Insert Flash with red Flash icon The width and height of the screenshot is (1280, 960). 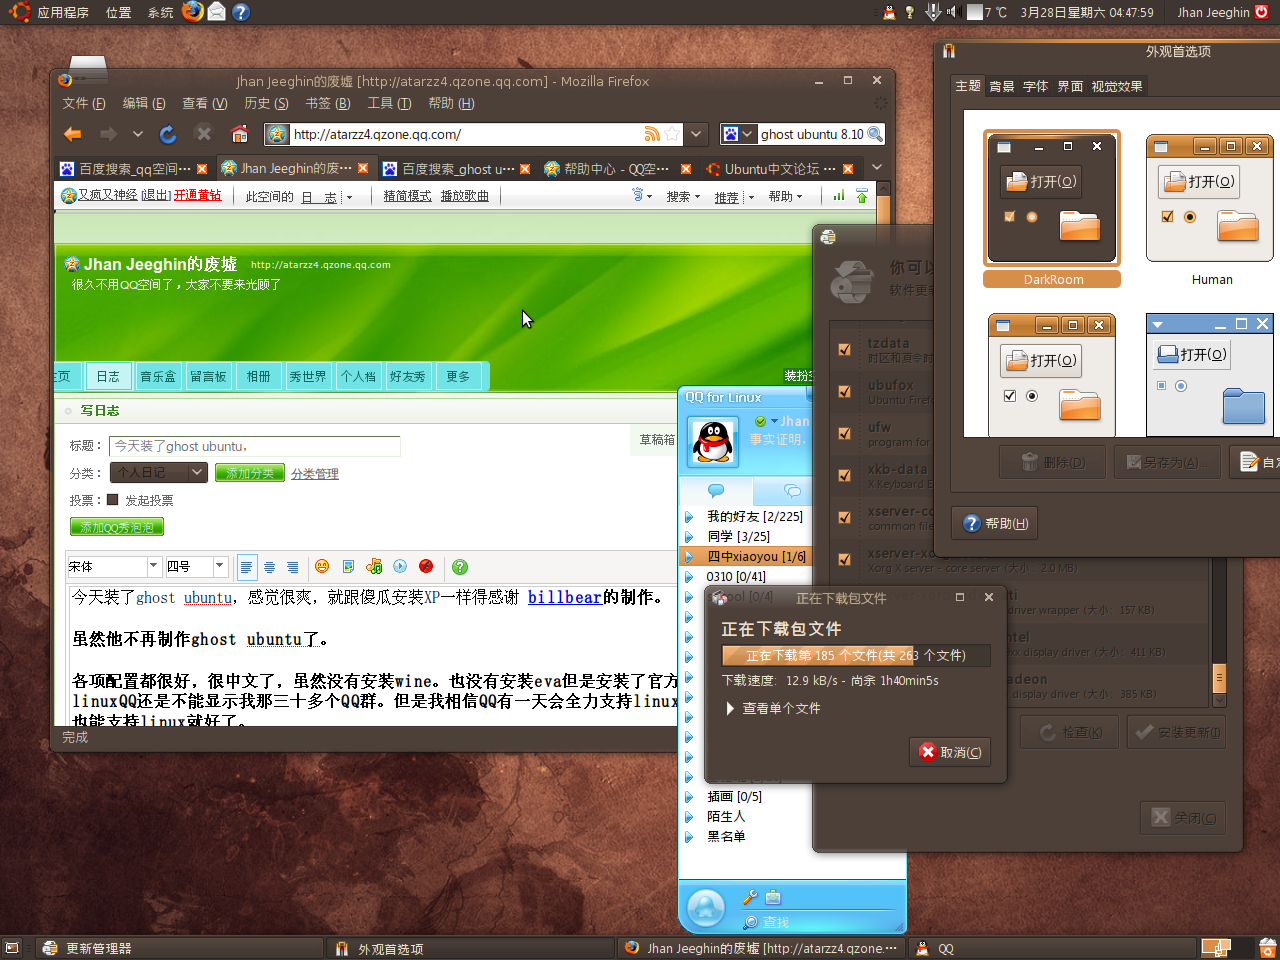[x=426, y=566]
